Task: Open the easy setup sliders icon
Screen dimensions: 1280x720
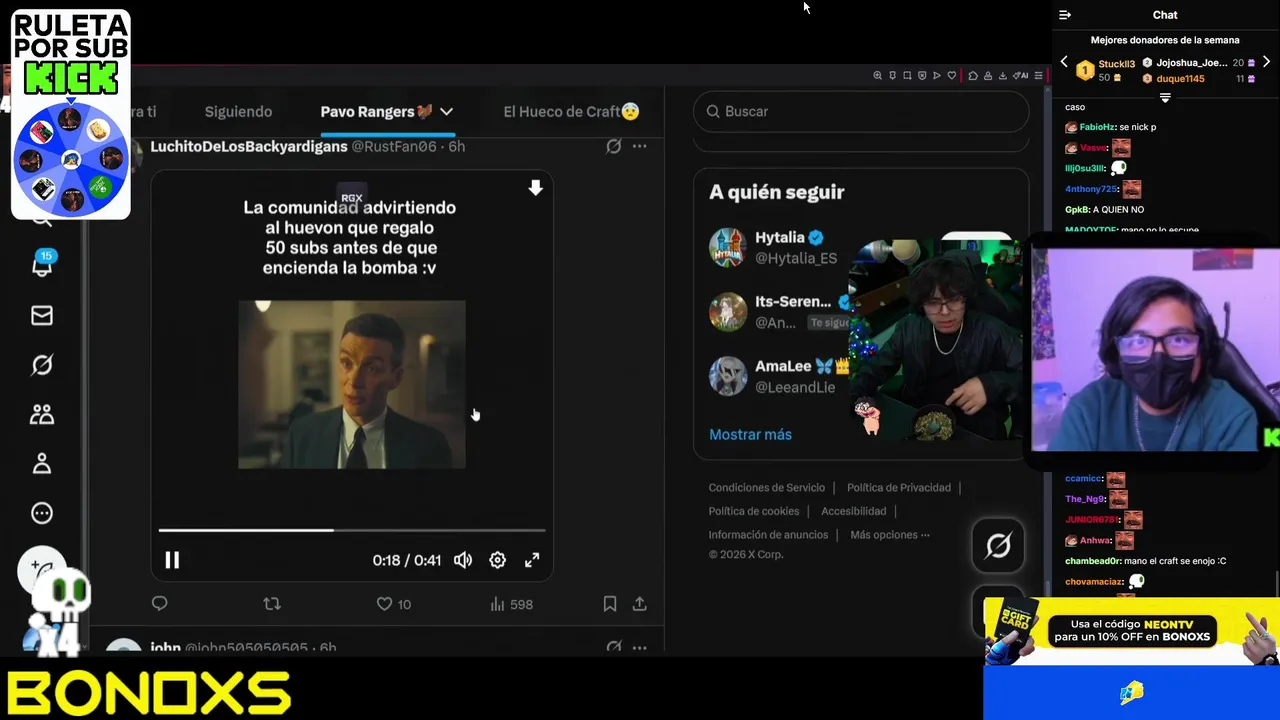Action: pyautogui.click(x=1038, y=75)
